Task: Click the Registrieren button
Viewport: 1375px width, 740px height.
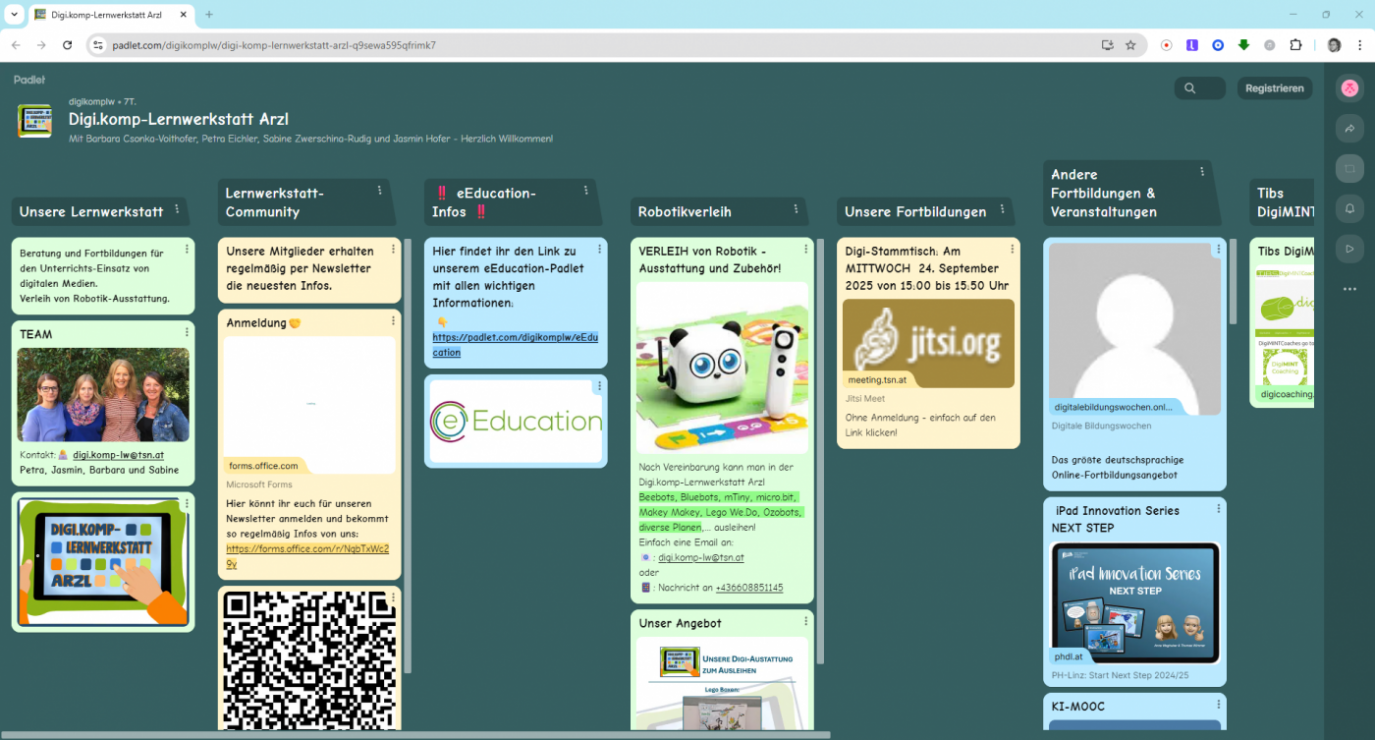Action: click(1274, 88)
